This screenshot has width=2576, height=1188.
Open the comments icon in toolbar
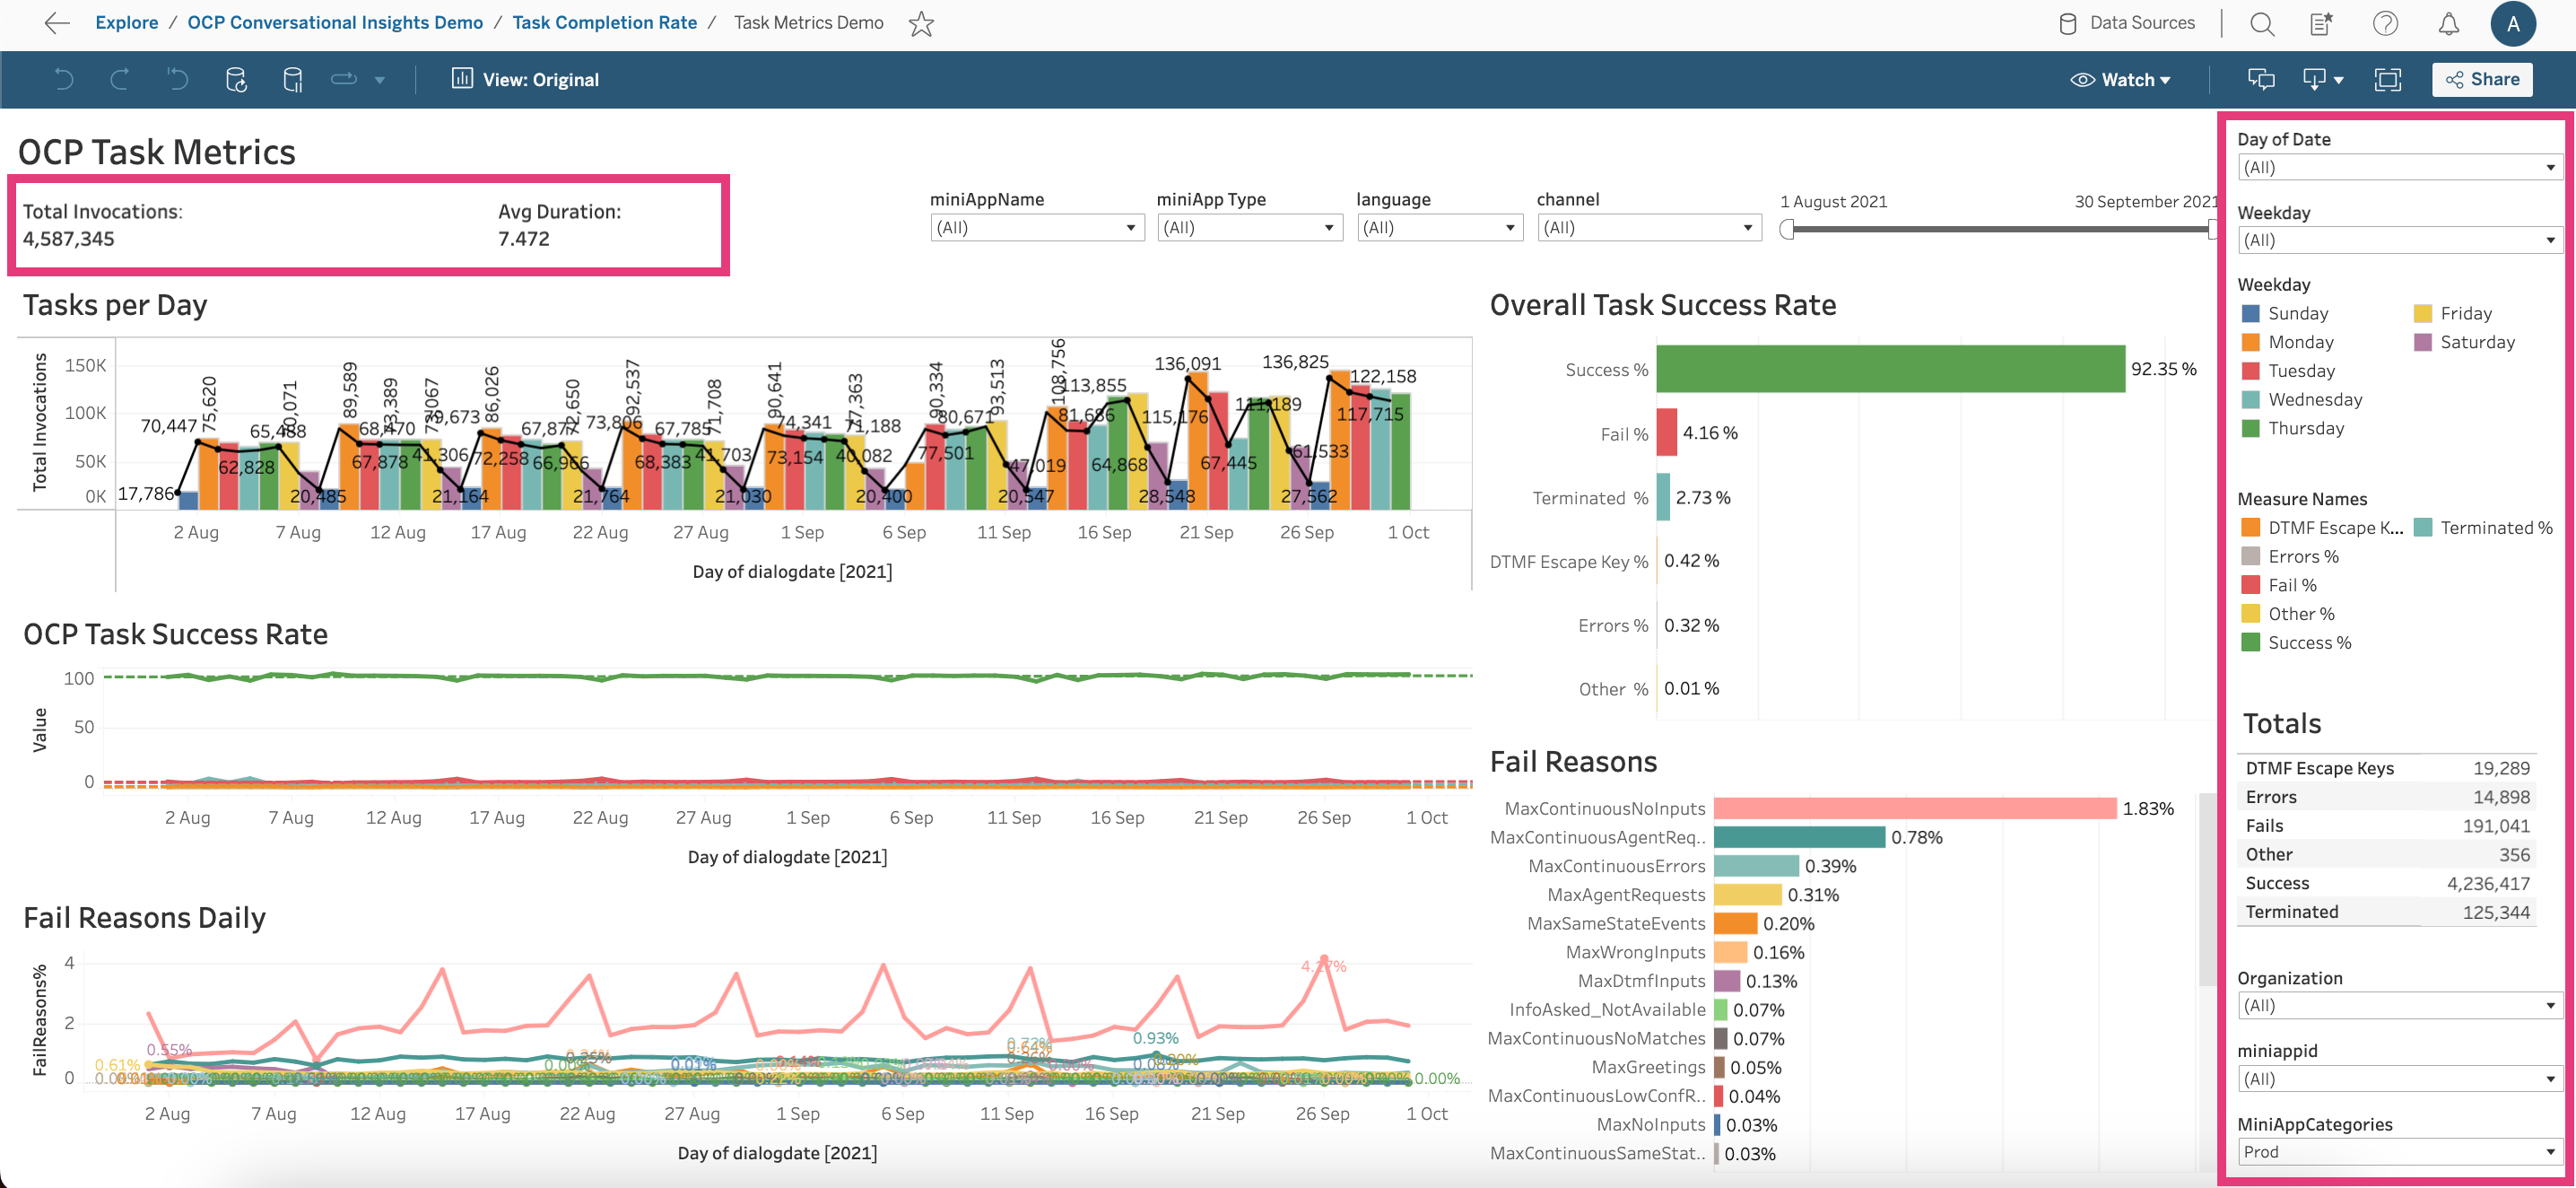pyautogui.click(x=2261, y=79)
